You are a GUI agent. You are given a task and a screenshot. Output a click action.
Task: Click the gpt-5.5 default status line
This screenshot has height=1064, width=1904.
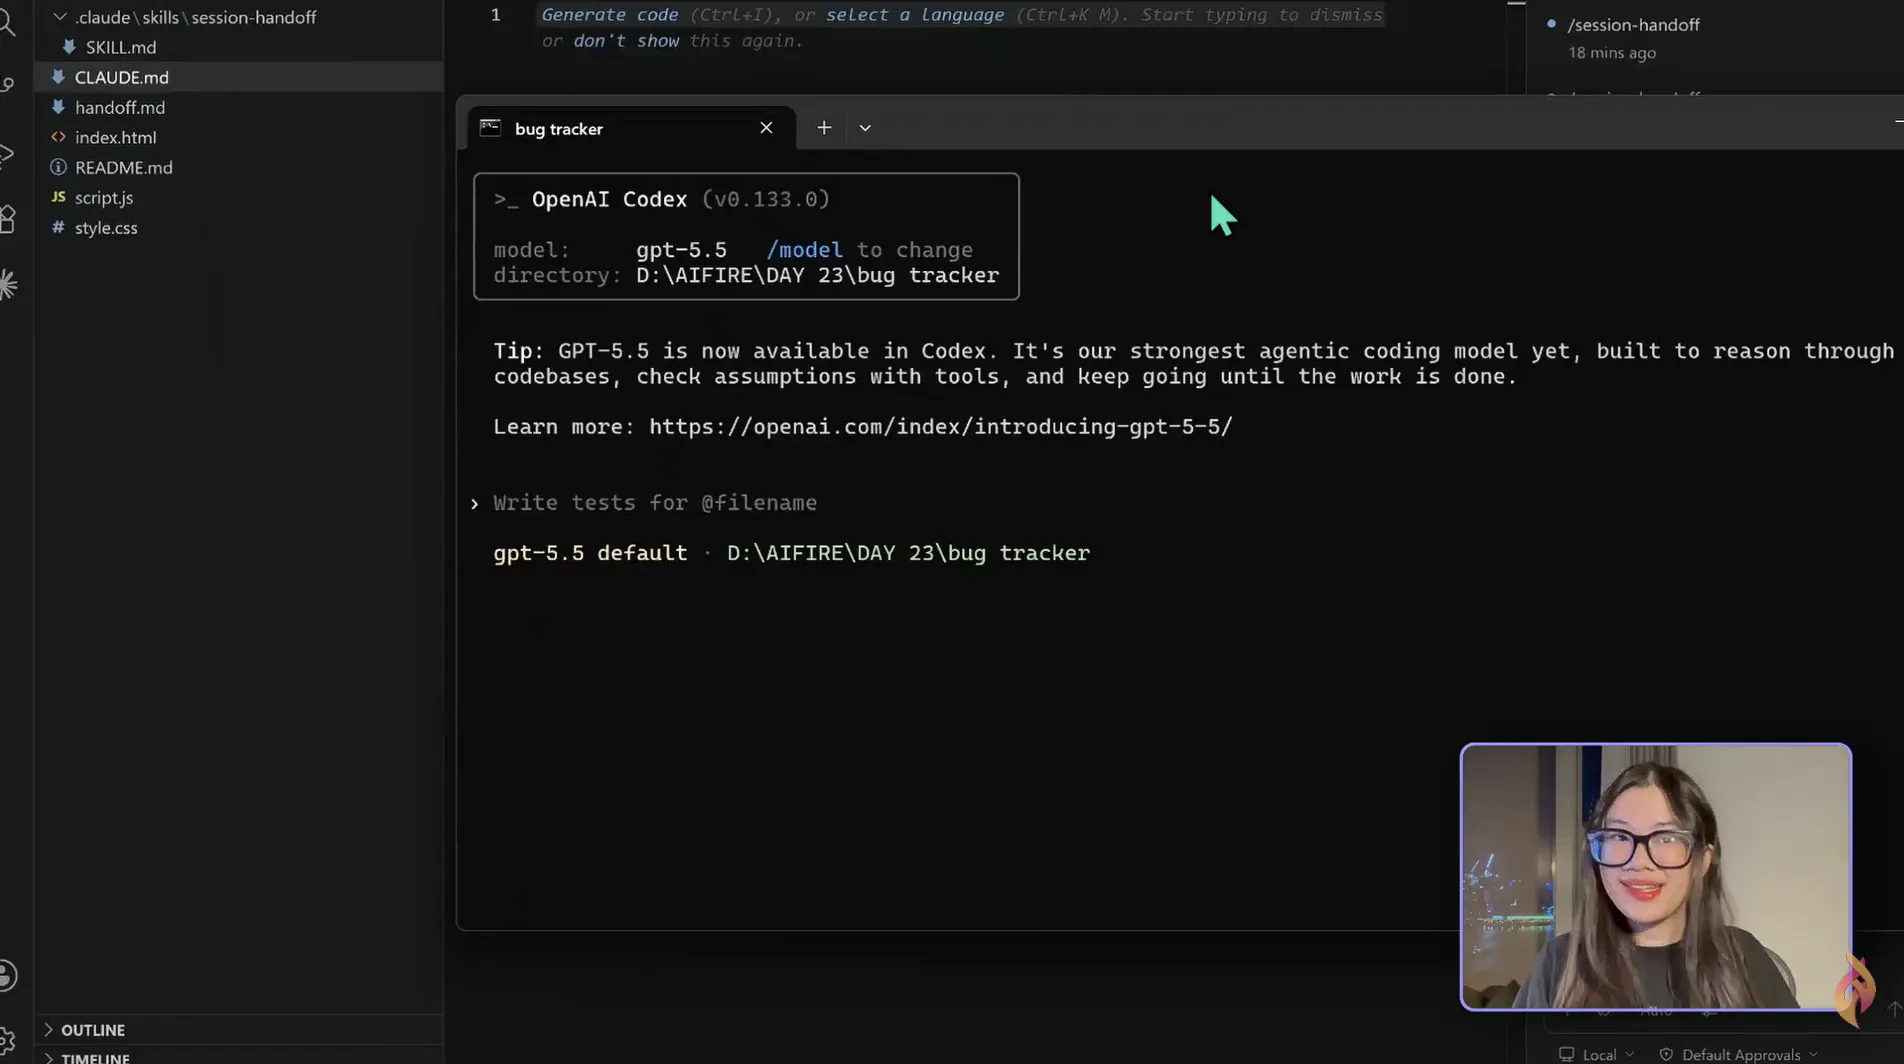pyautogui.click(x=590, y=553)
